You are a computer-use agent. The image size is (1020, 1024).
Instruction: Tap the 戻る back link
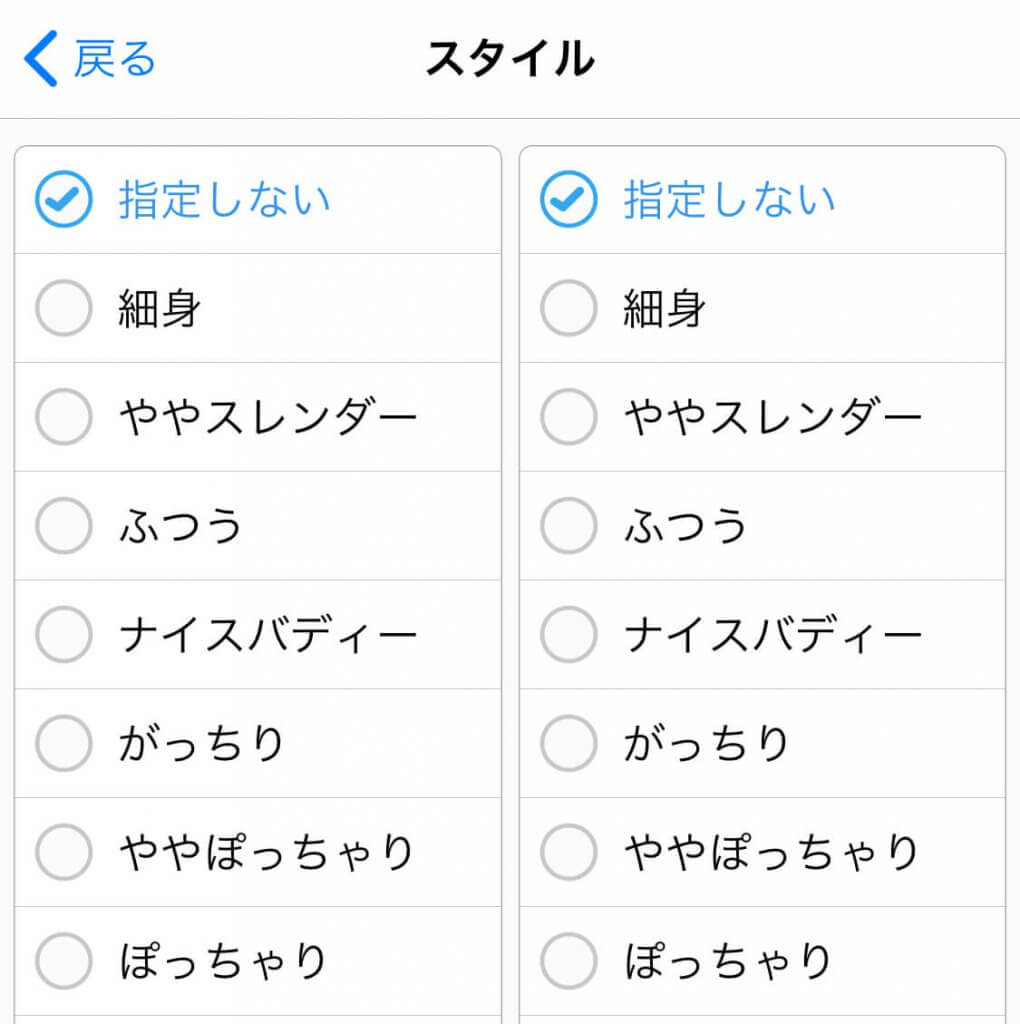pyautogui.click(x=114, y=59)
